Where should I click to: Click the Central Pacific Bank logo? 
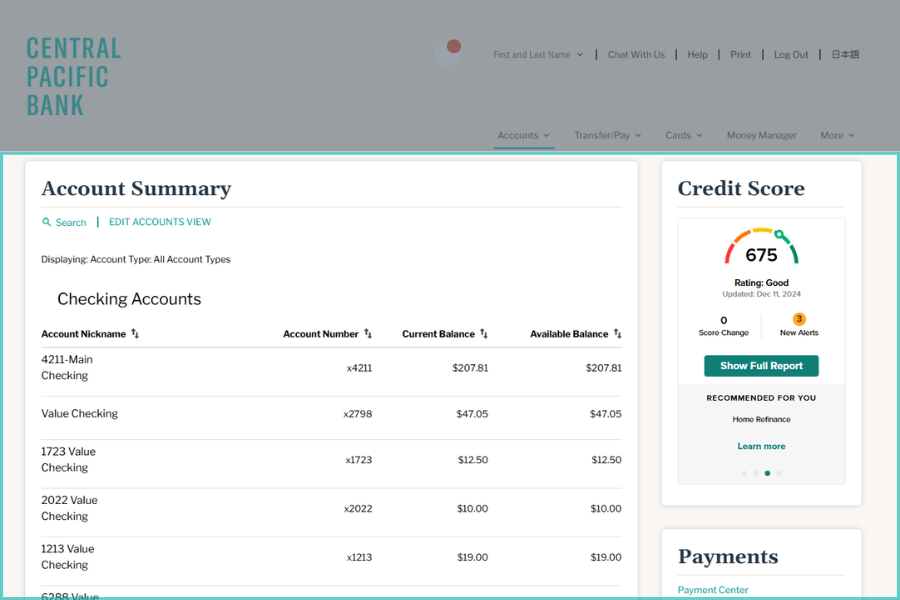73,77
